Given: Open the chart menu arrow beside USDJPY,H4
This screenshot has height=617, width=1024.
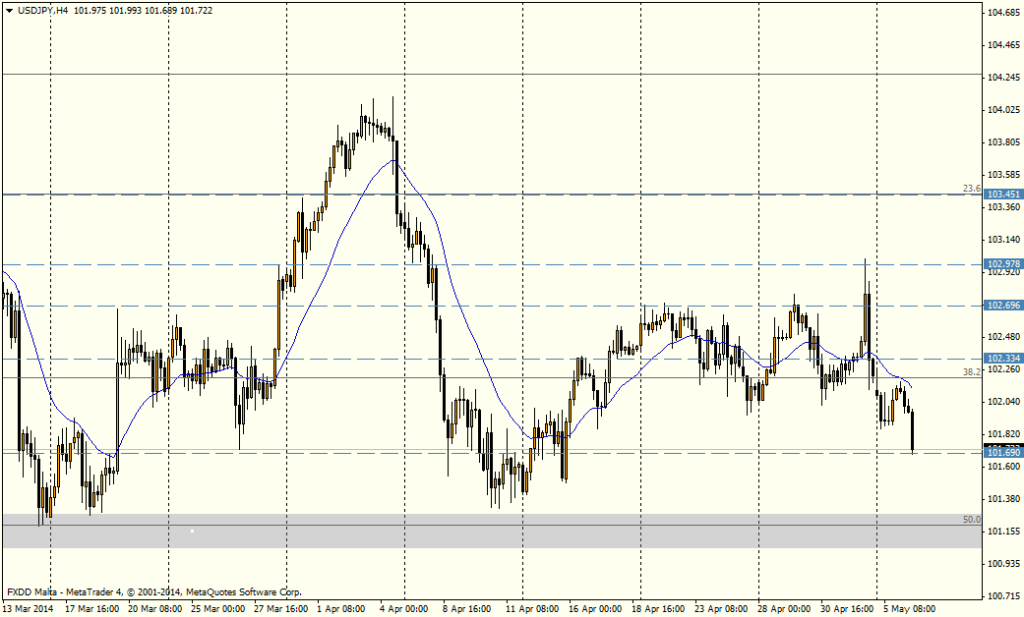Looking at the screenshot, I should (9, 9).
